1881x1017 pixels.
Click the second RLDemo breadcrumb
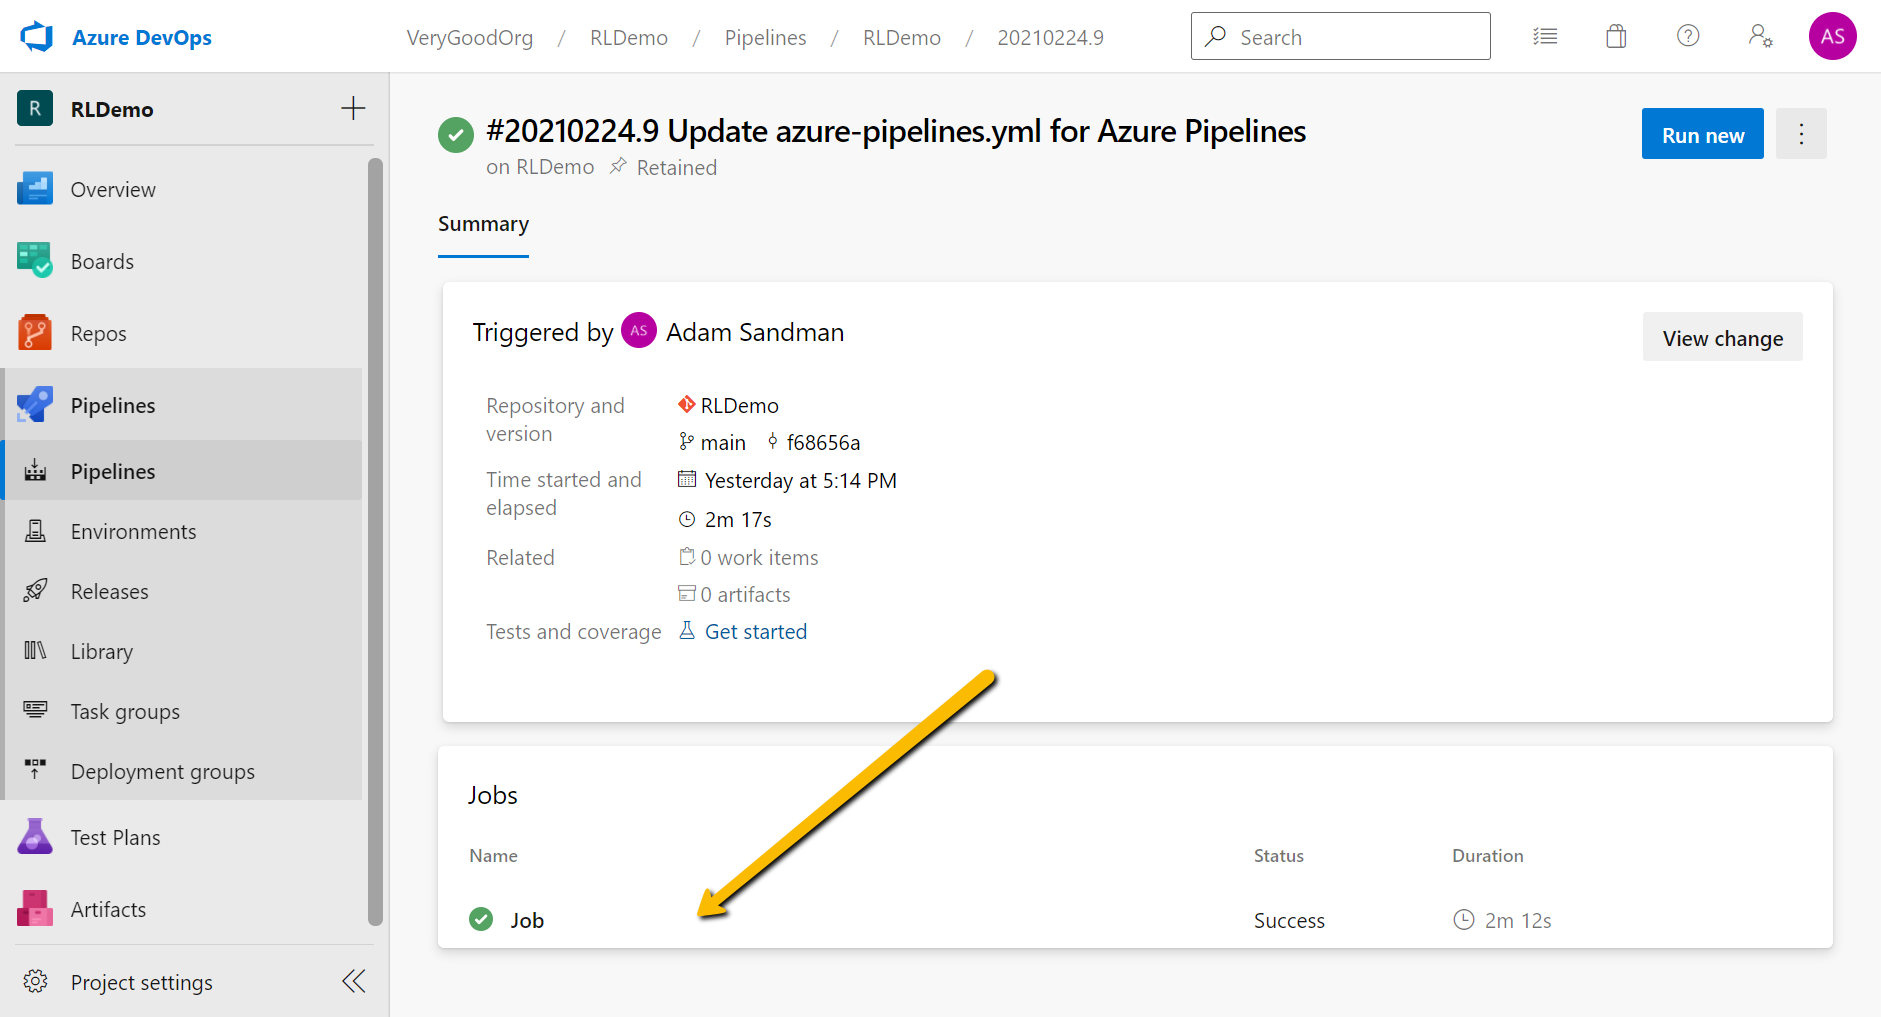click(902, 38)
